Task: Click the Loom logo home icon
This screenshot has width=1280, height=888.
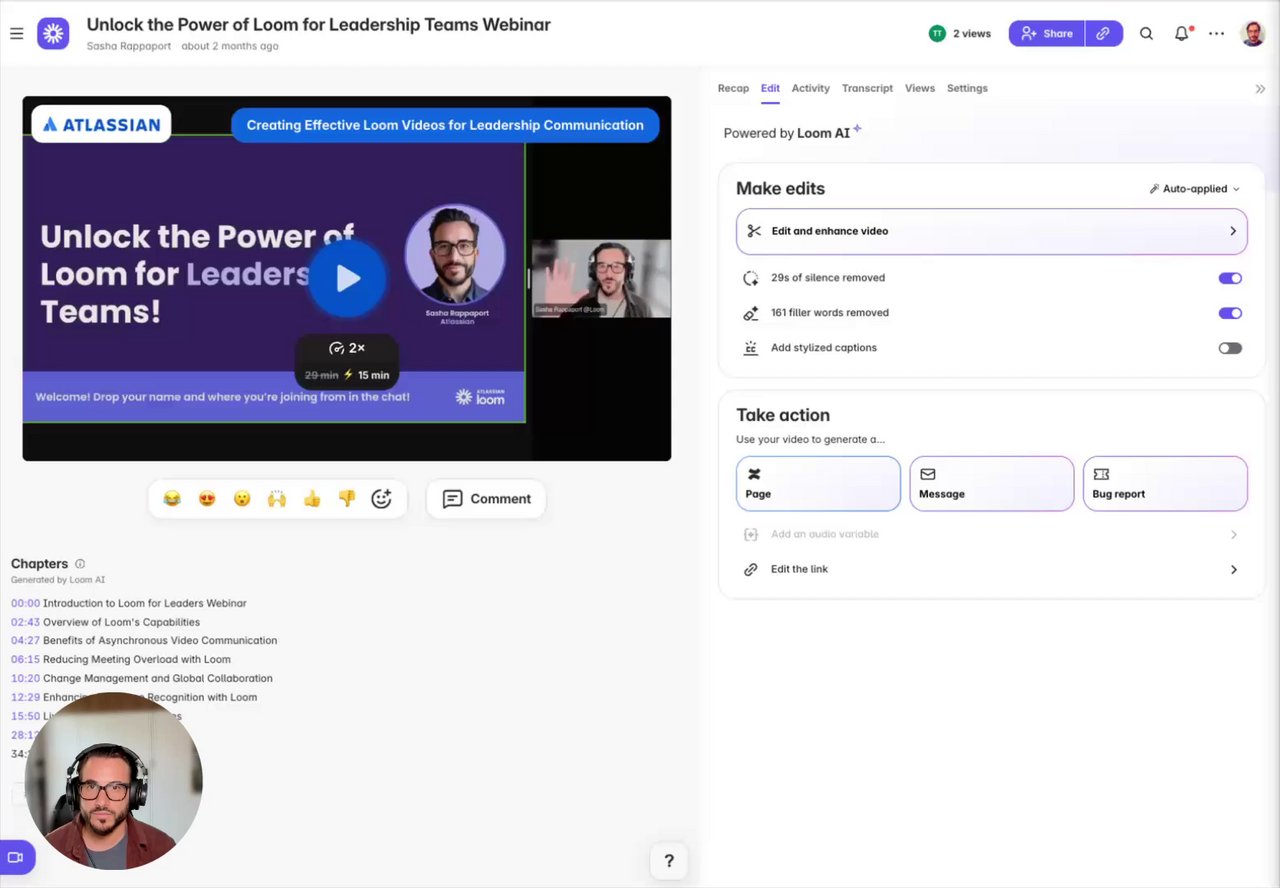Action: 54,33
